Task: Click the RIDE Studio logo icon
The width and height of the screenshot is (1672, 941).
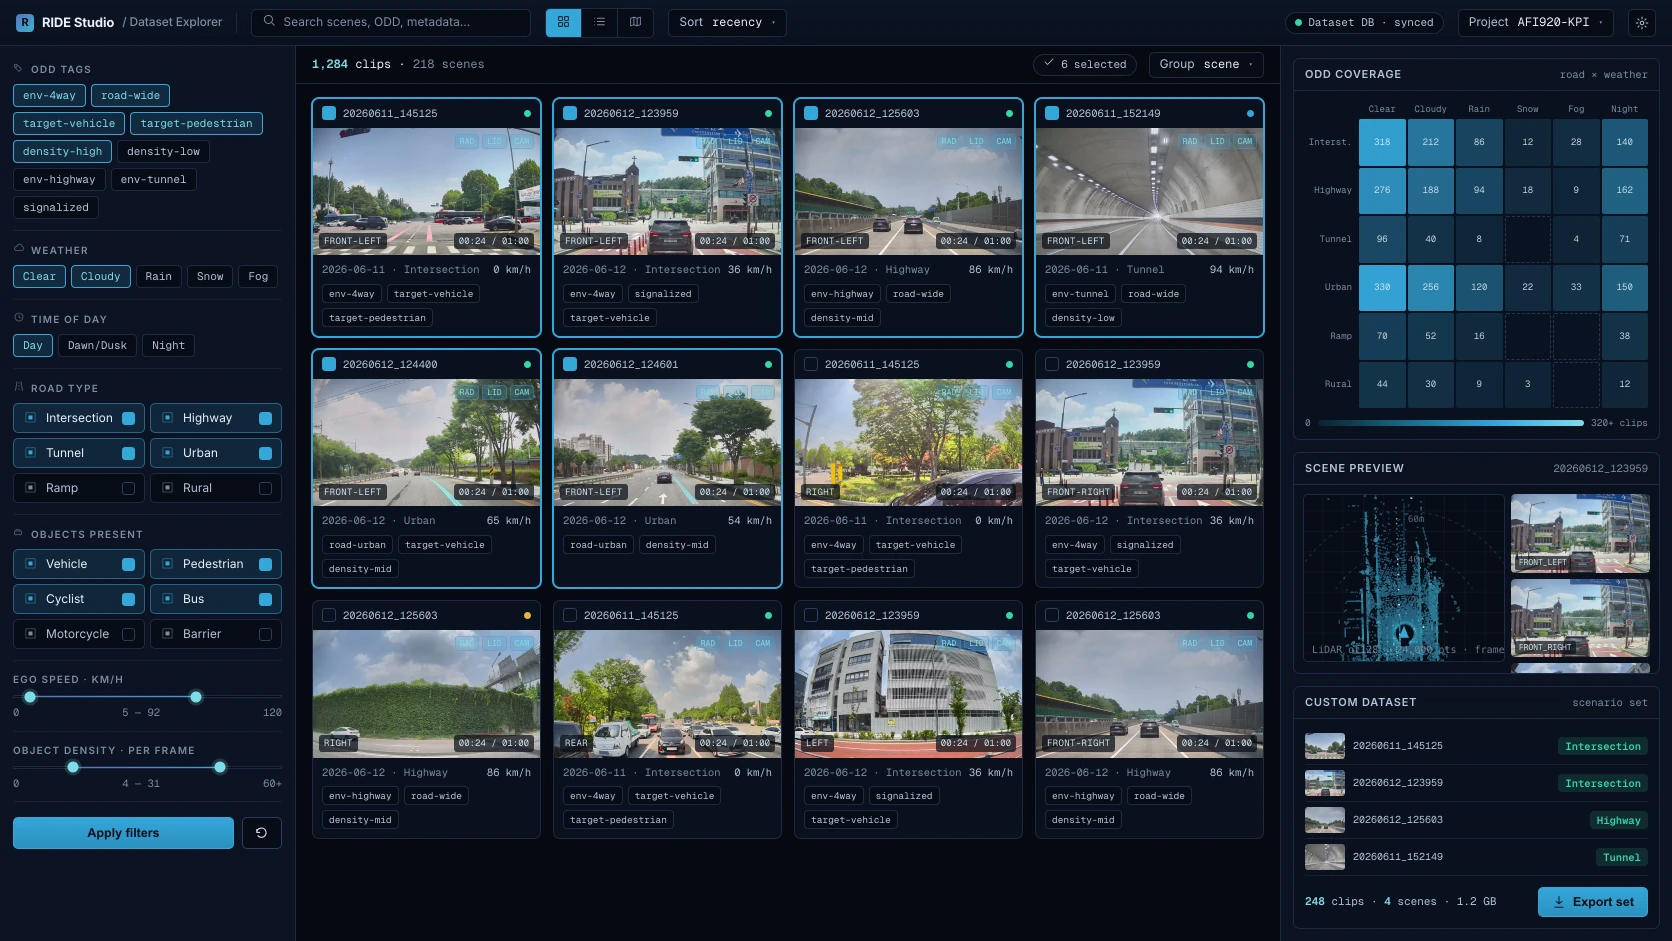Action: pos(25,22)
